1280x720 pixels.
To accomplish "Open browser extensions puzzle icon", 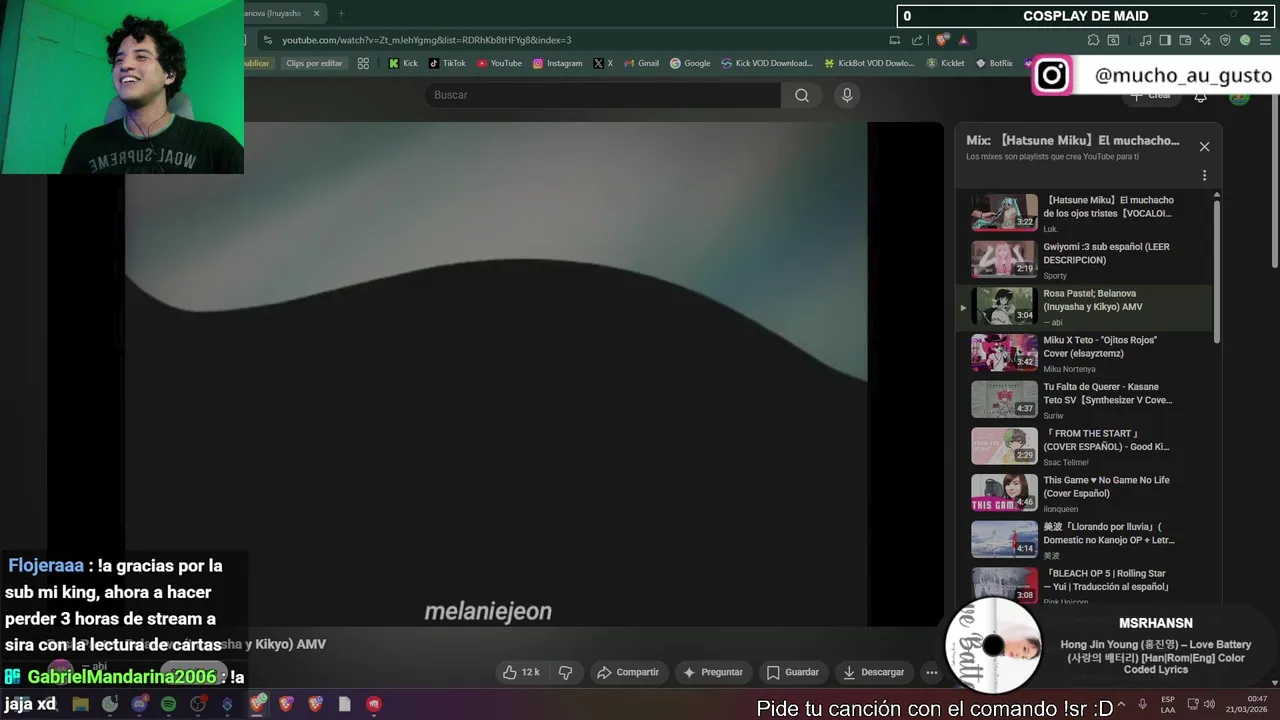I will (1093, 40).
